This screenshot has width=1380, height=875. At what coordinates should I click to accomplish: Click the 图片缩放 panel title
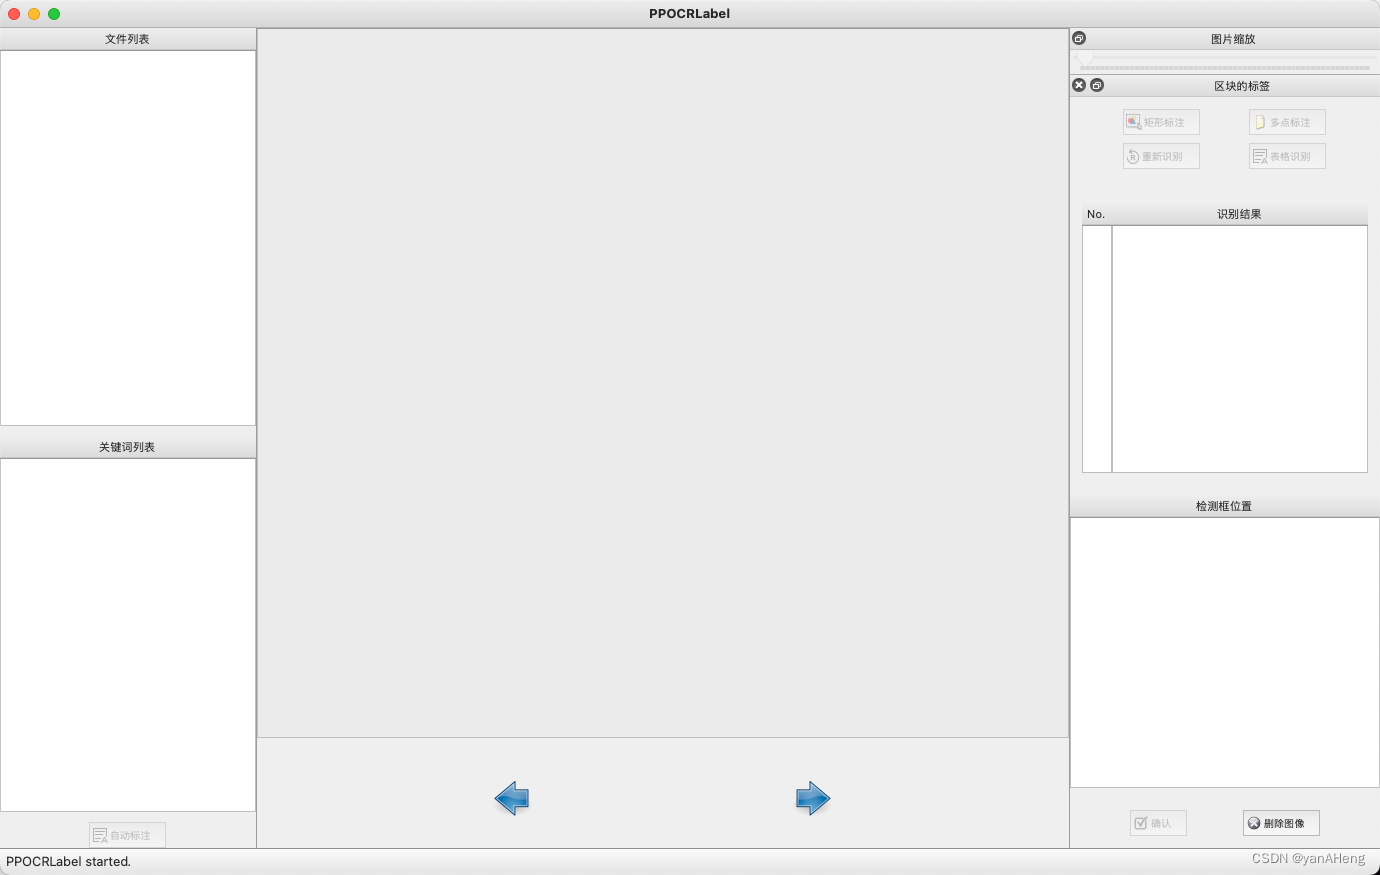pos(1233,39)
